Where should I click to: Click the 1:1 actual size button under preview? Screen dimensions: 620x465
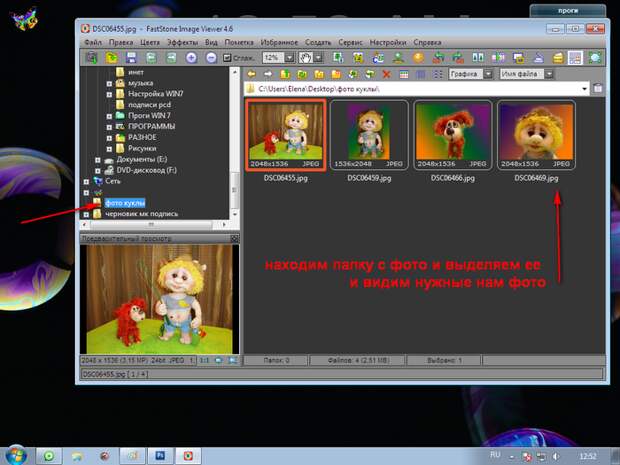(x=204, y=360)
